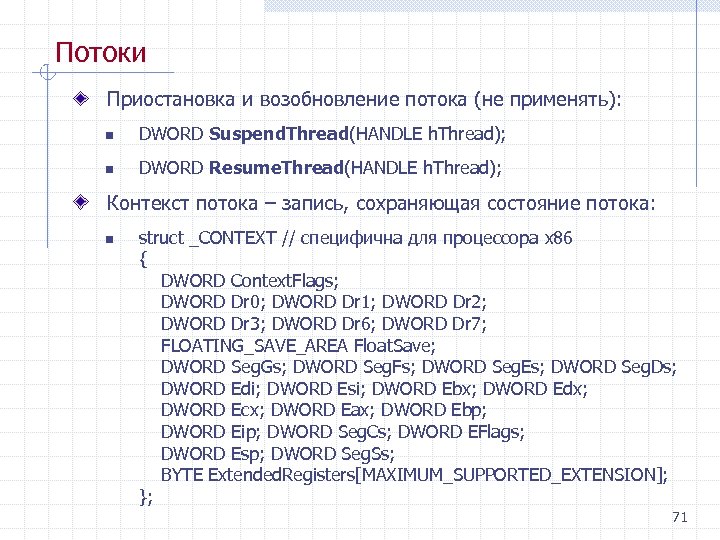Click the text "DWORD SegSs;"
Viewport: 720px width, 540px height.
(332, 454)
